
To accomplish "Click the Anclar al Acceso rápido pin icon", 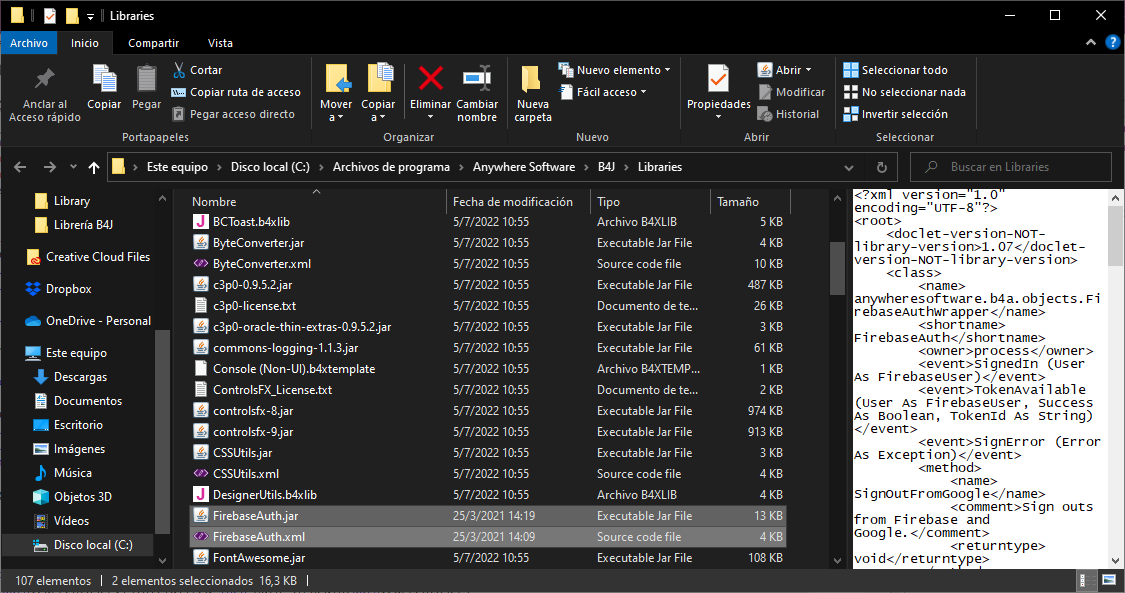I will pos(44,77).
